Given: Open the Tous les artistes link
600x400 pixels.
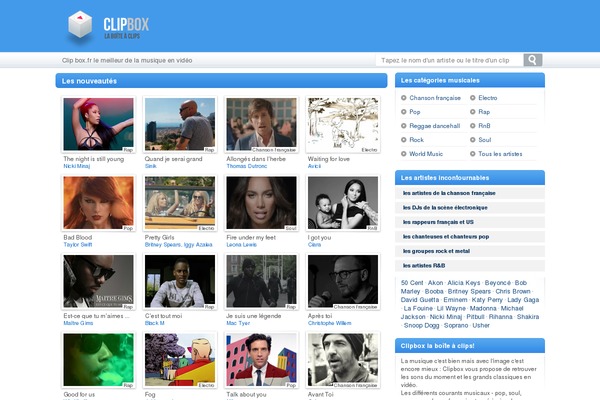Looking at the screenshot, I should (500, 154).
